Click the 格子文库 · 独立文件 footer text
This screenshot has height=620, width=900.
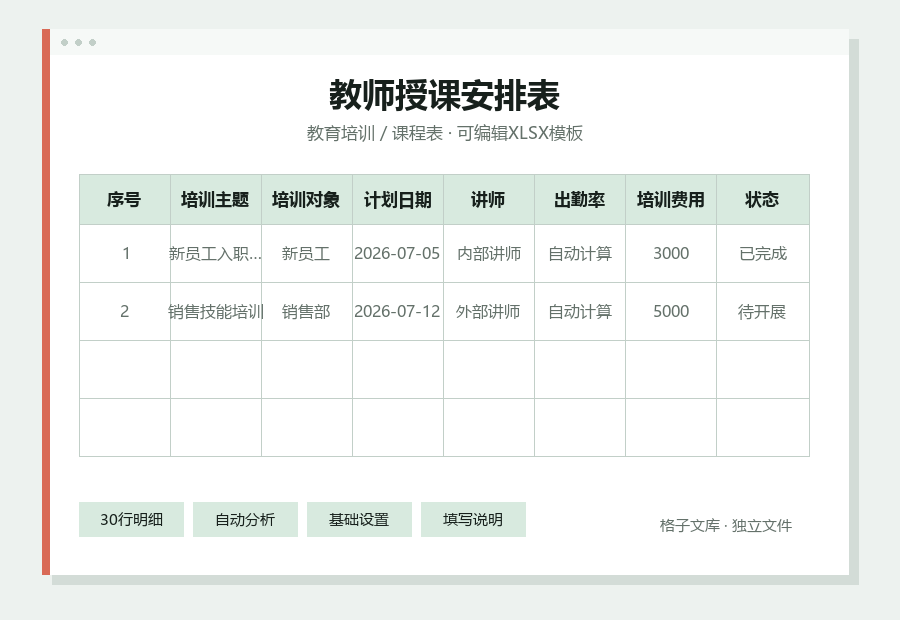pos(726,526)
